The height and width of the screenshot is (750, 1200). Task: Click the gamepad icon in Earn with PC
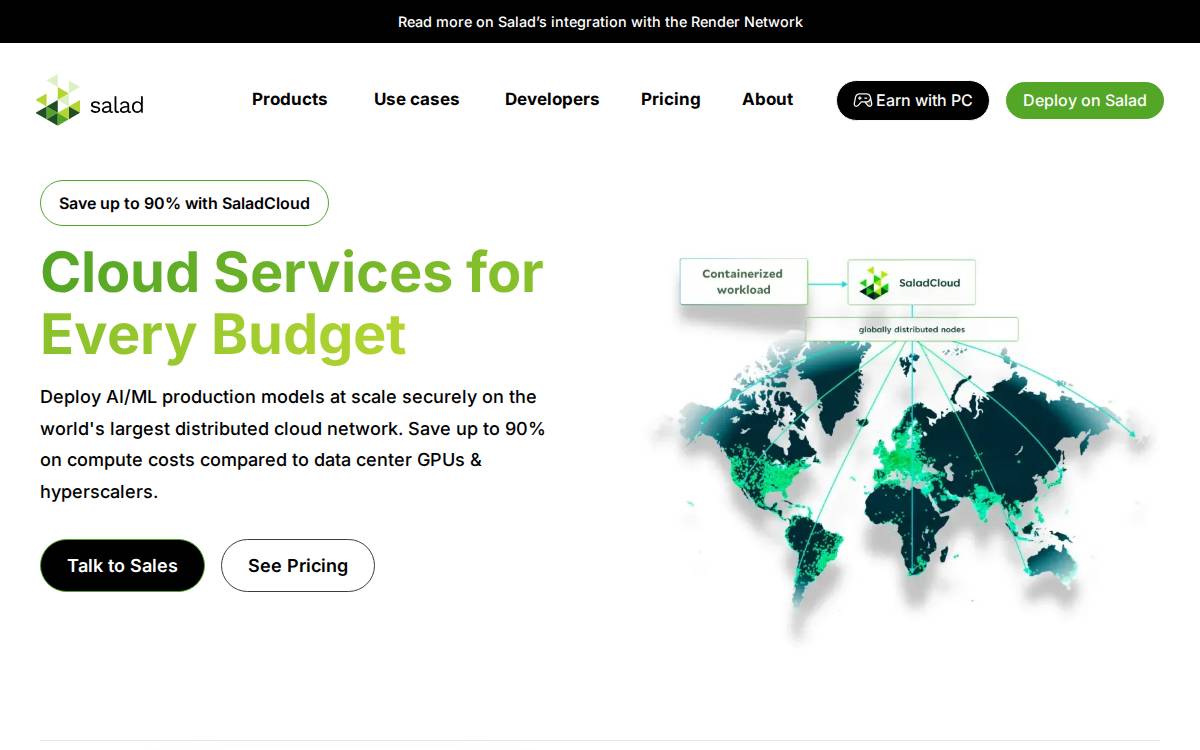click(862, 101)
